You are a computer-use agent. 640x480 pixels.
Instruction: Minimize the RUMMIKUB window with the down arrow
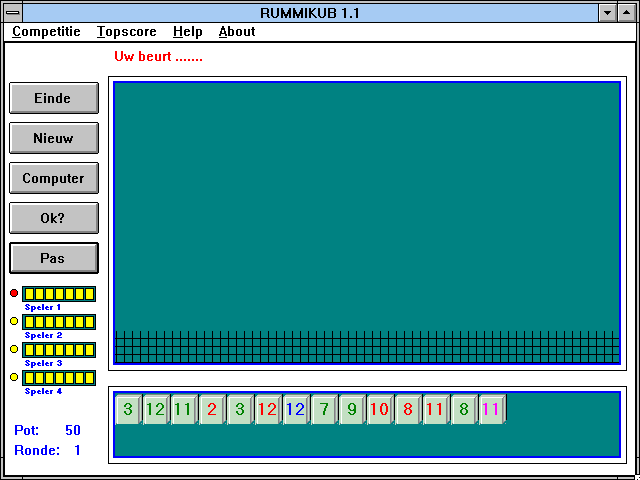click(x=607, y=13)
